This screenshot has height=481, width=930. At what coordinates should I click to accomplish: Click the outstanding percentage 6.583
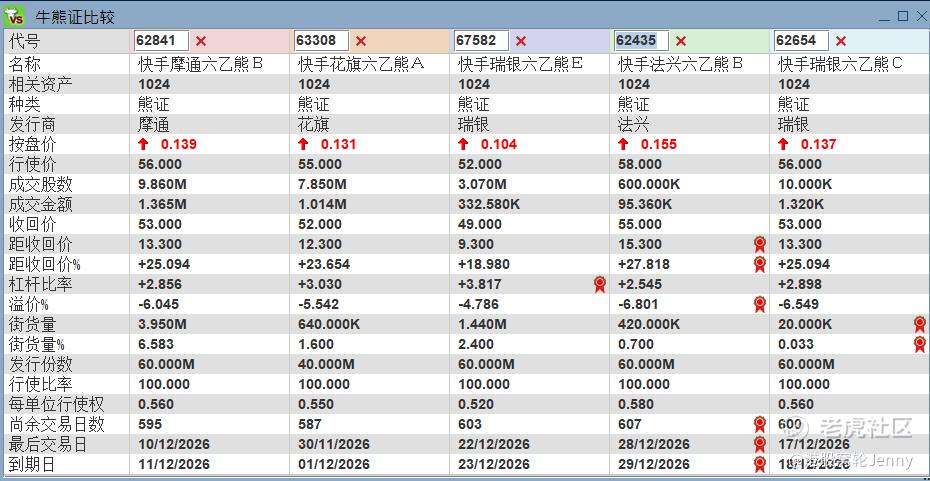(x=155, y=344)
